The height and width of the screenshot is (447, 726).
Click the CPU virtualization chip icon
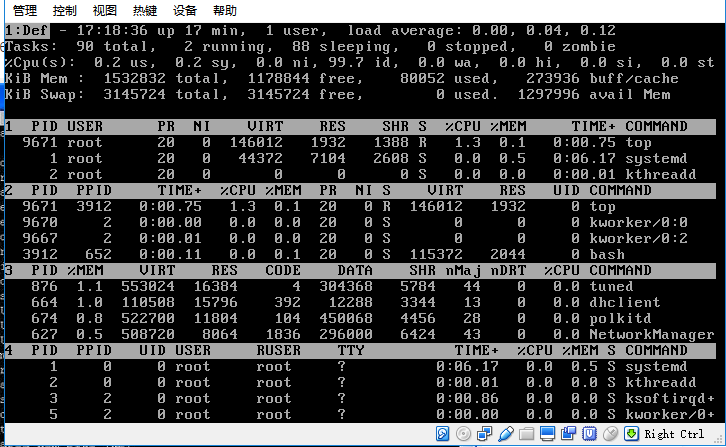click(589, 434)
